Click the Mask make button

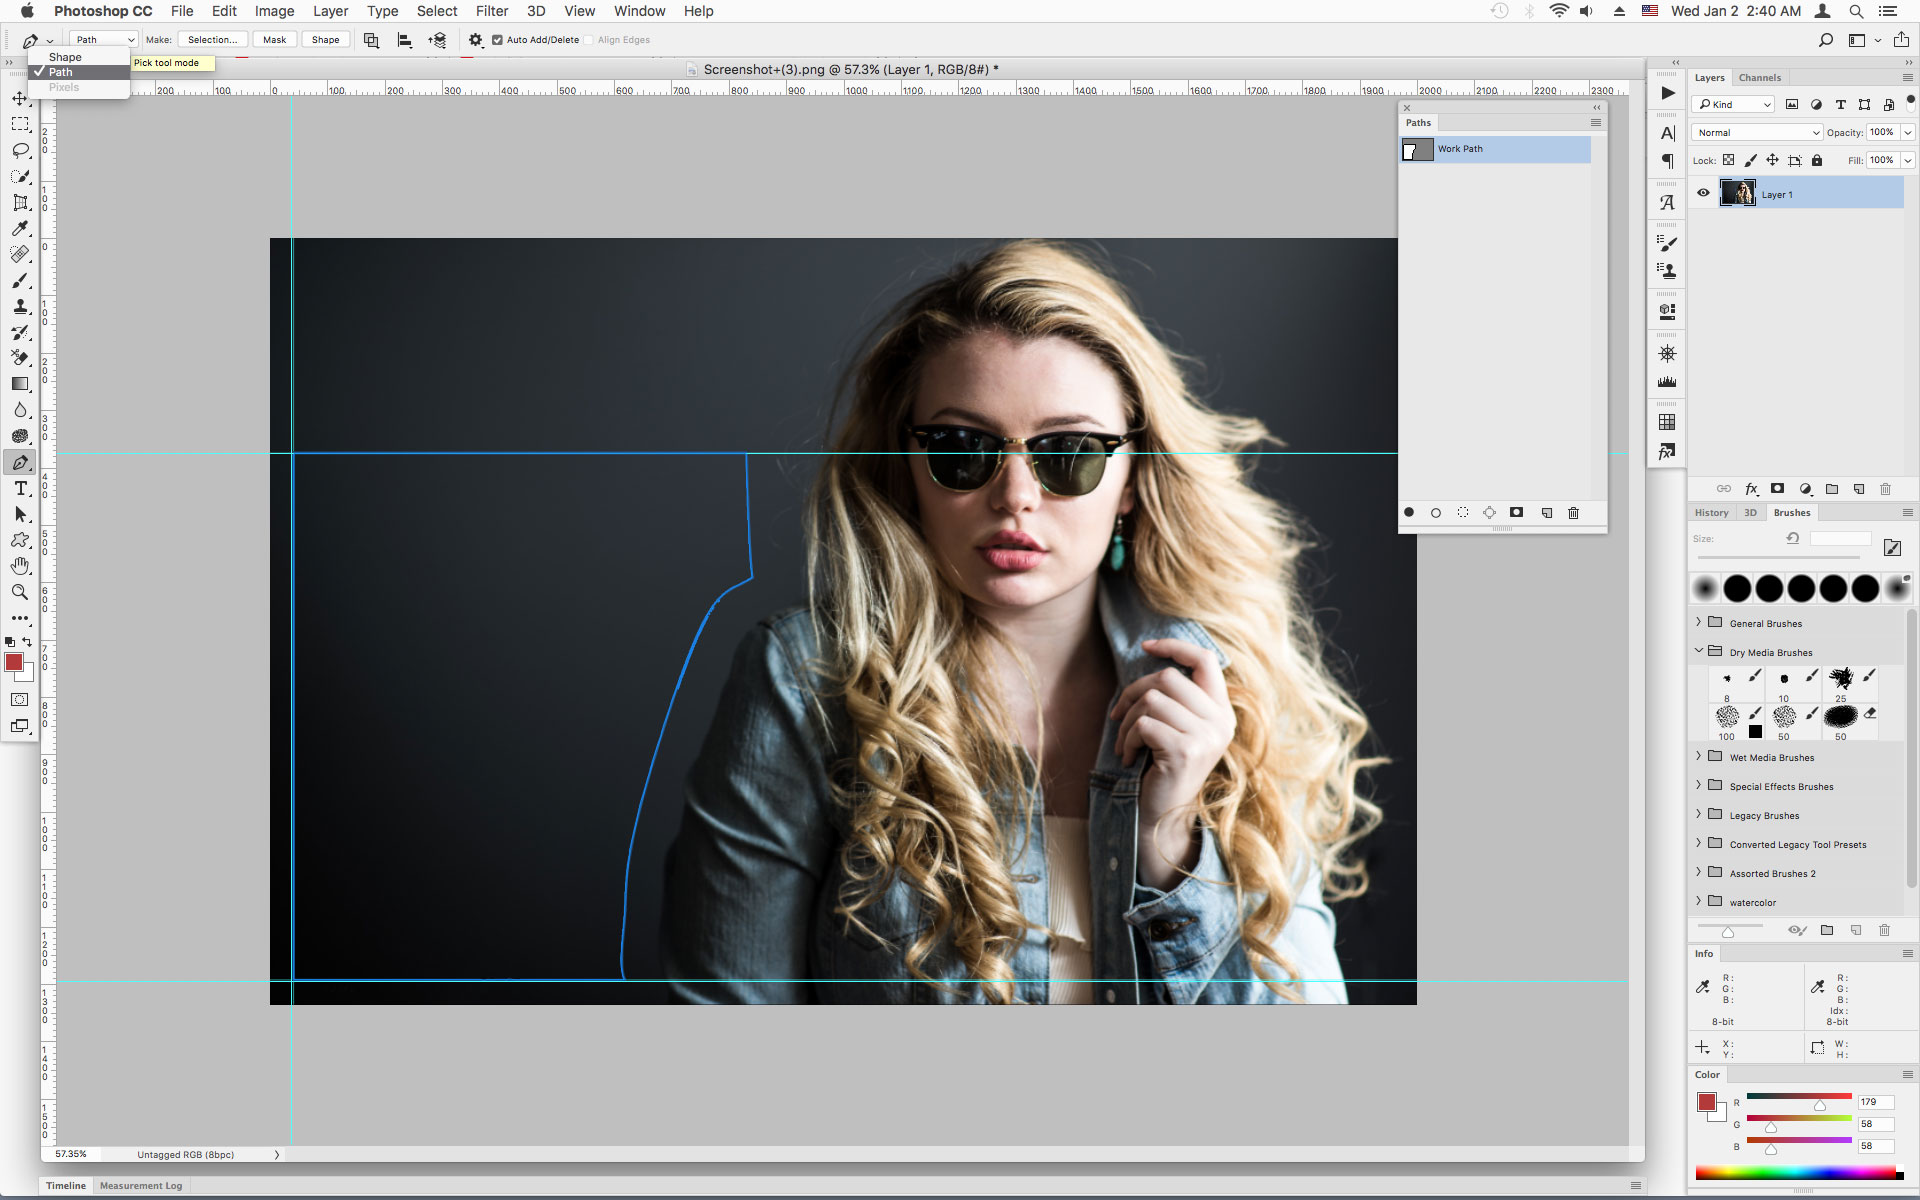[x=274, y=40]
